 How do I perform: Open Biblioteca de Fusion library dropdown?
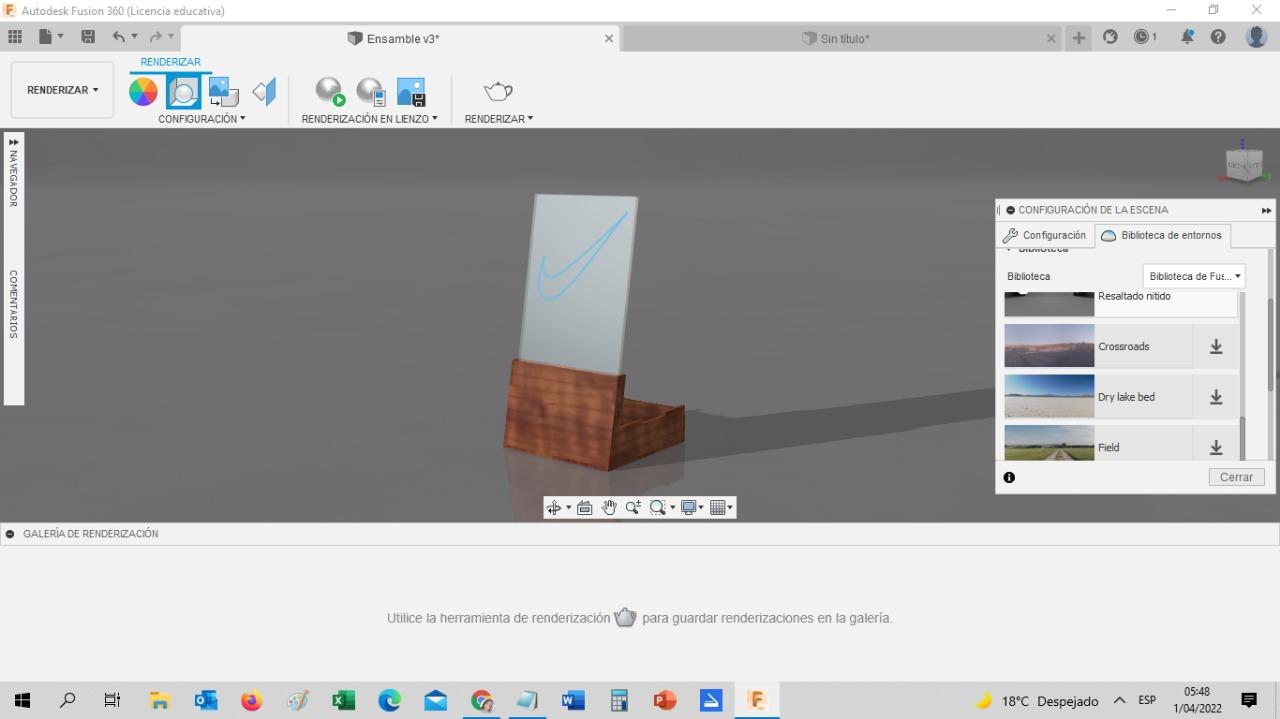point(1194,276)
